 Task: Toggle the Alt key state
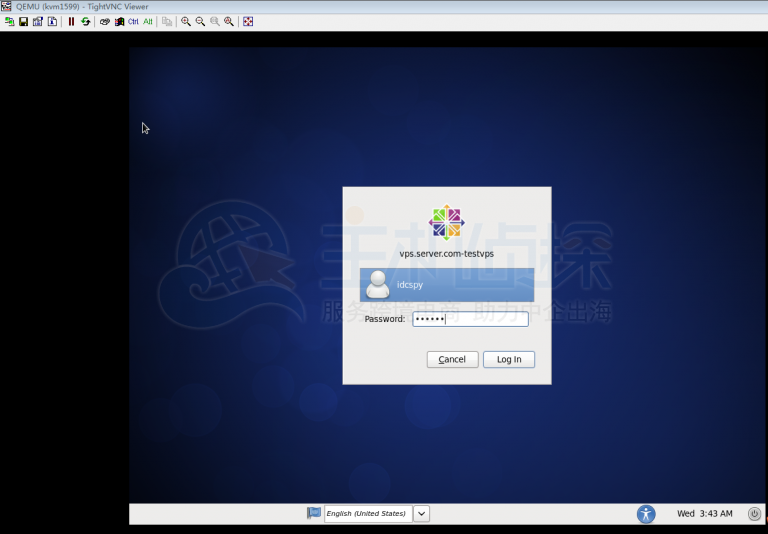click(x=148, y=21)
